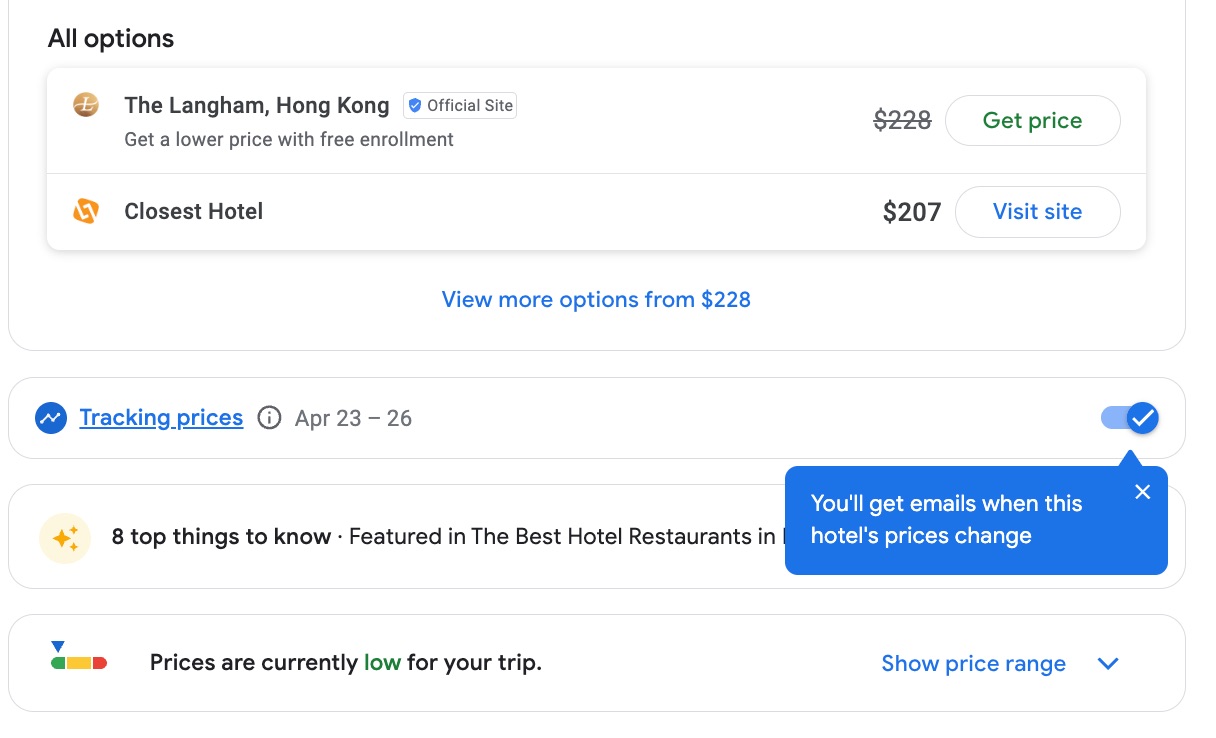Click The Langham hotel logo icon
This screenshot has height=738, width=1216.
coord(86,104)
